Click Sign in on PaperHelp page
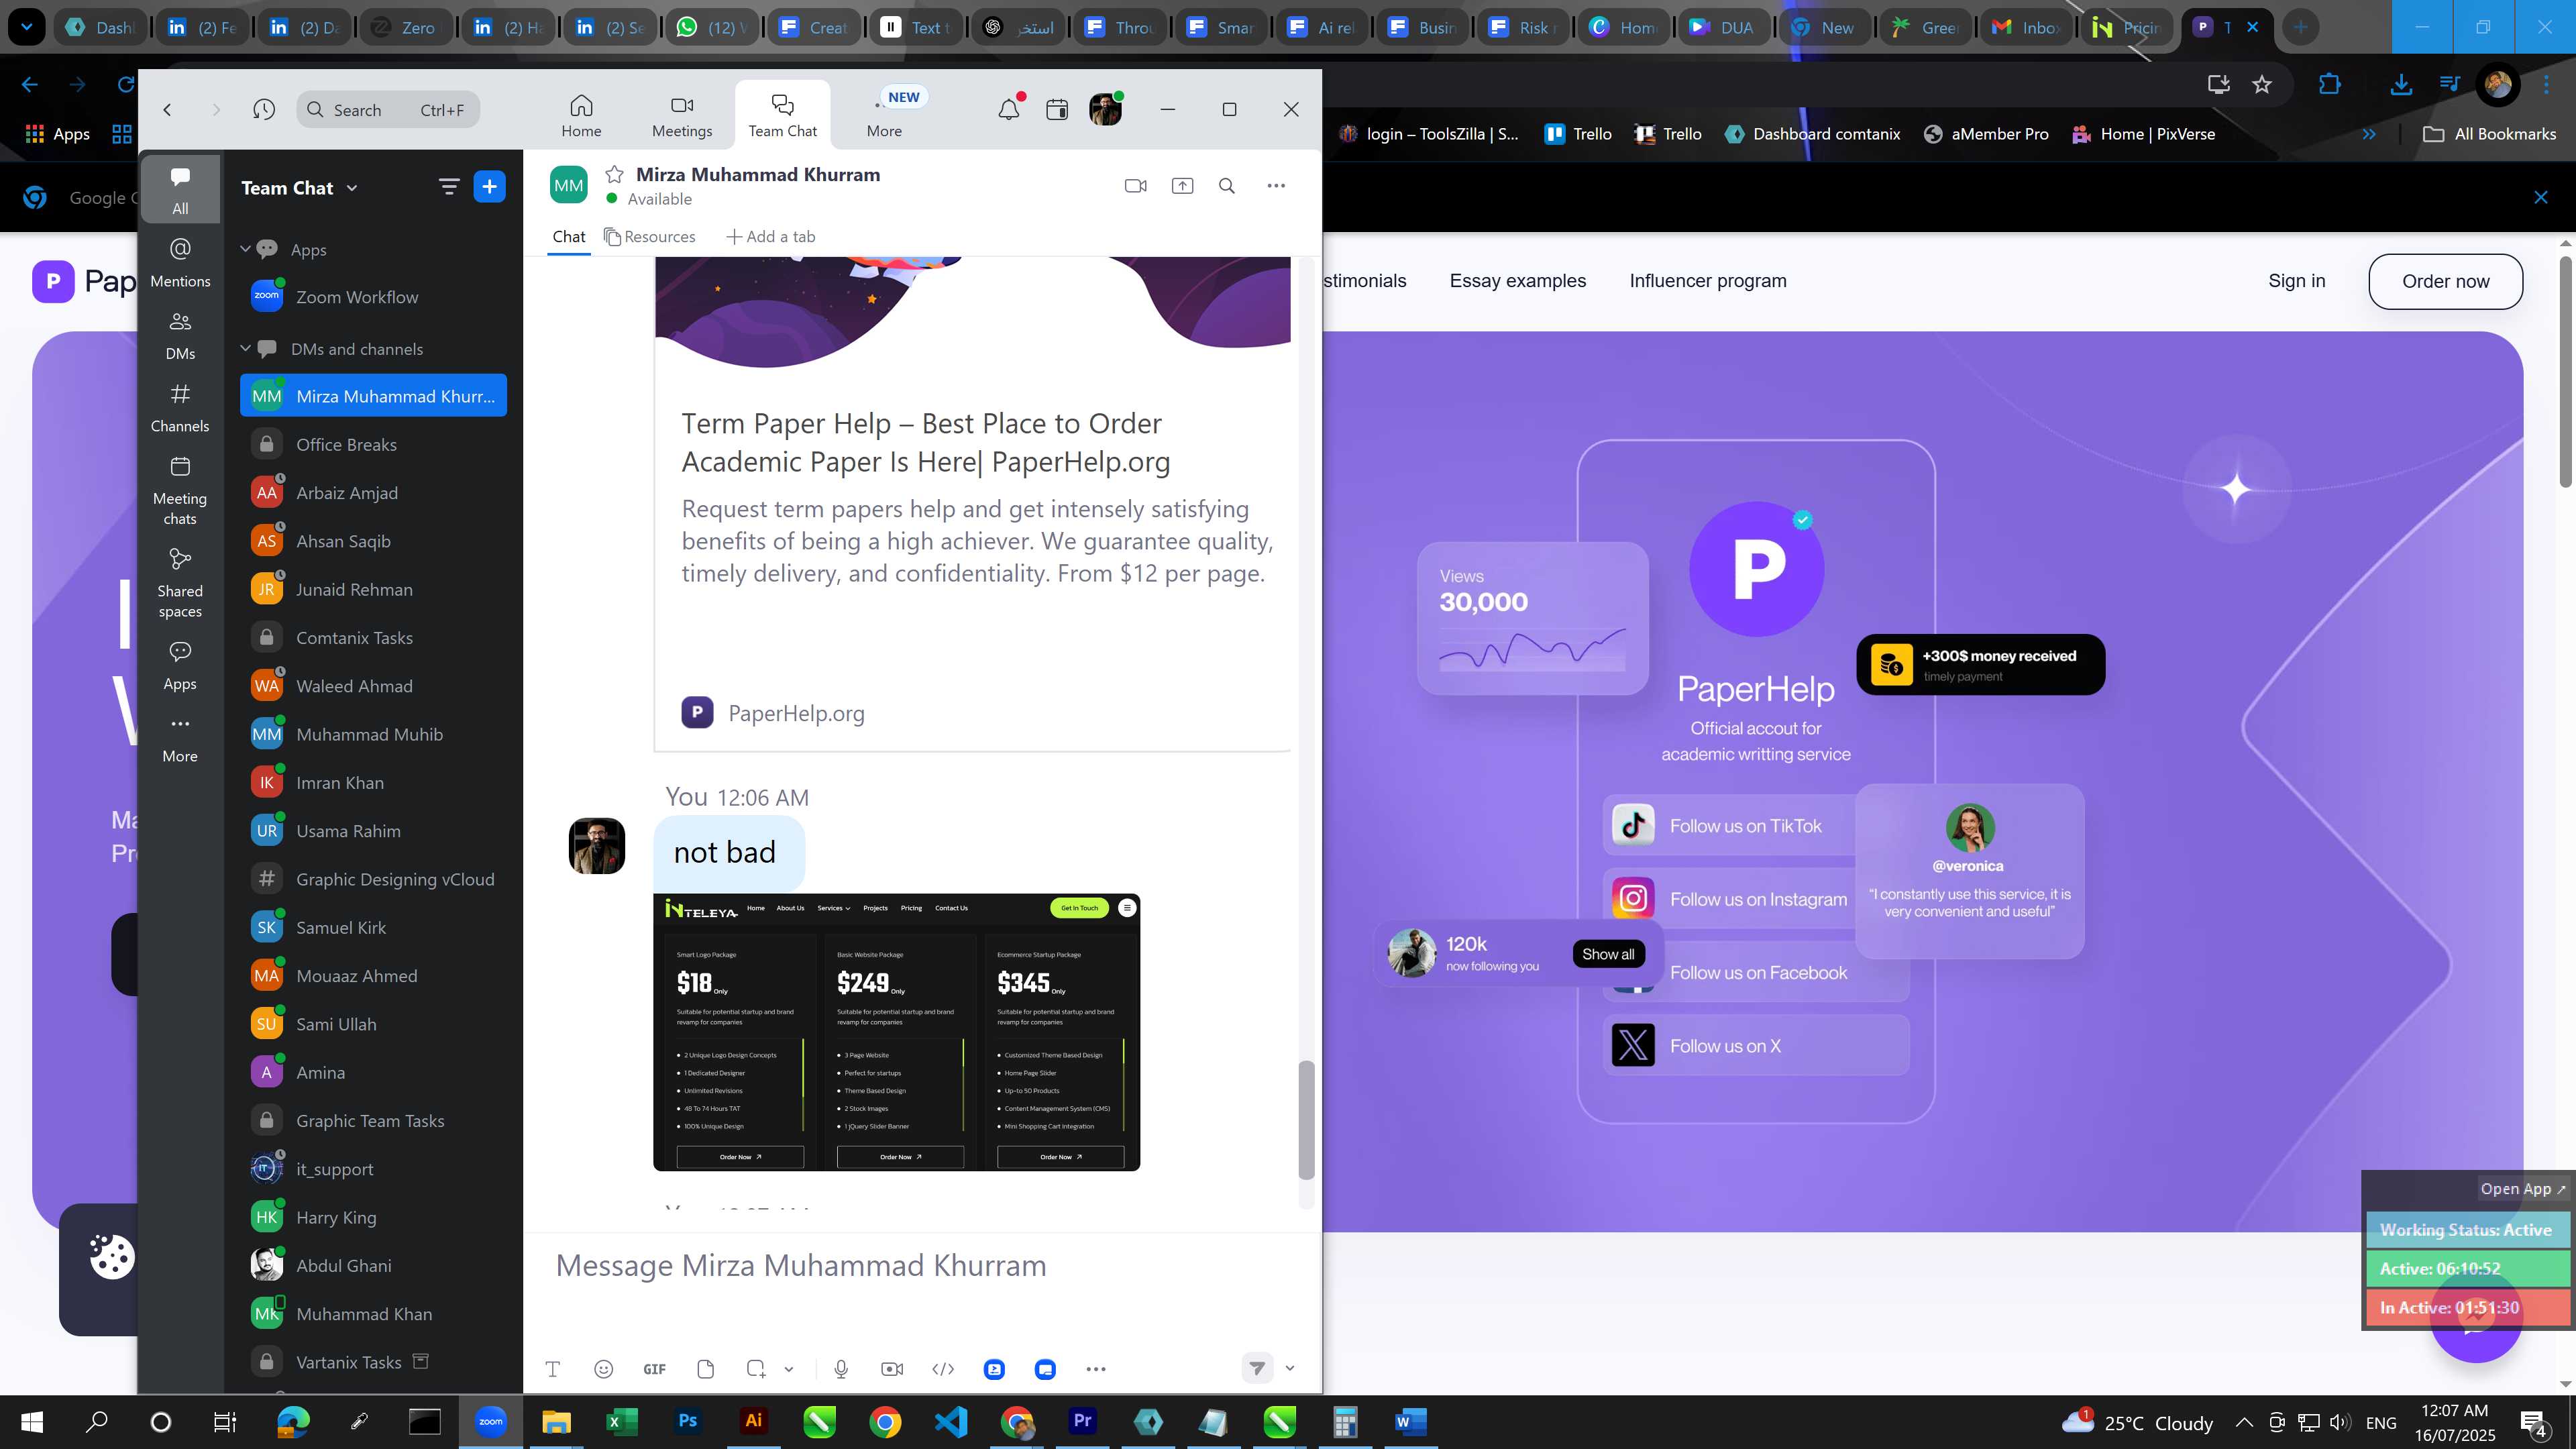2576x1449 pixels. (2296, 281)
